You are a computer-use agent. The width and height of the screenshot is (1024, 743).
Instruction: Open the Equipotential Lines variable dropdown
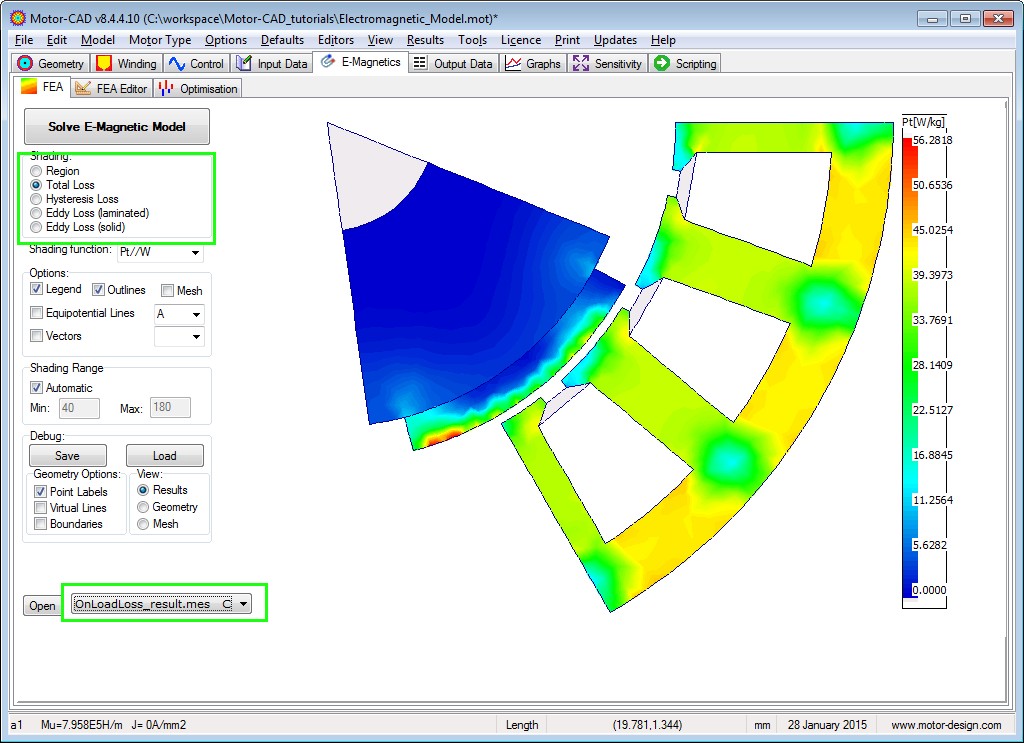pyautogui.click(x=196, y=314)
